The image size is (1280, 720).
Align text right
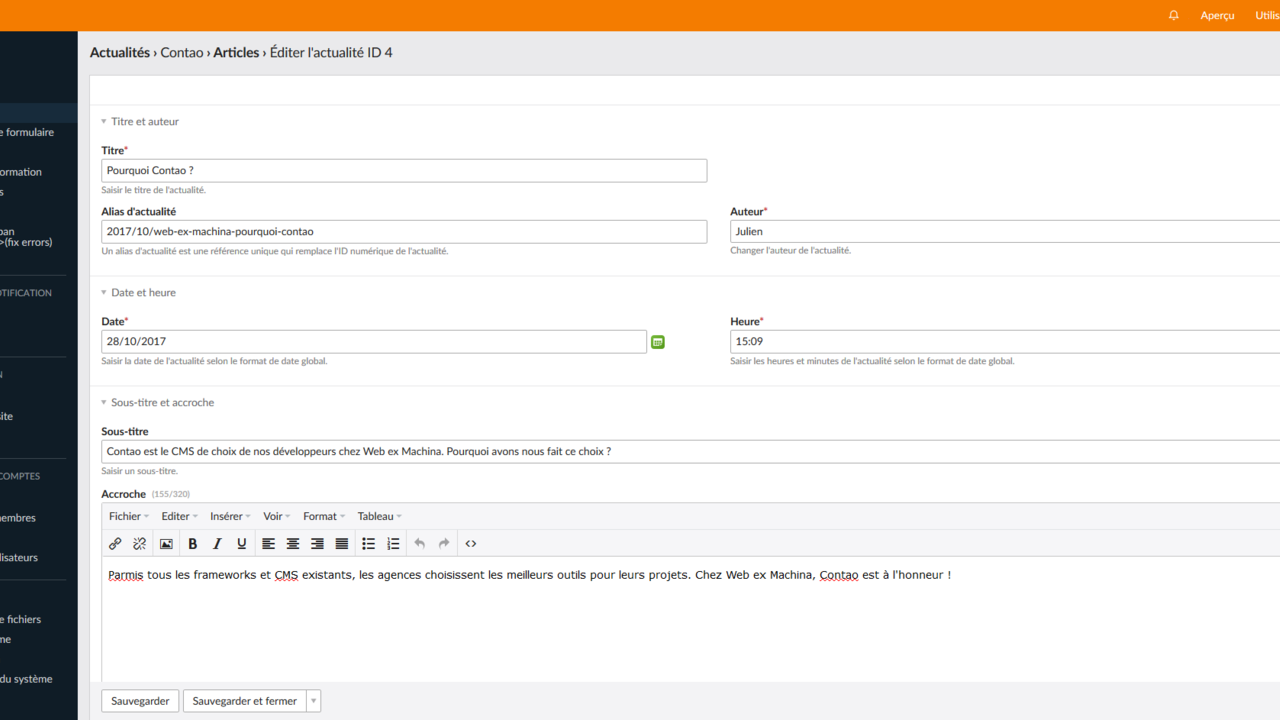pyautogui.click(x=317, y=544)
